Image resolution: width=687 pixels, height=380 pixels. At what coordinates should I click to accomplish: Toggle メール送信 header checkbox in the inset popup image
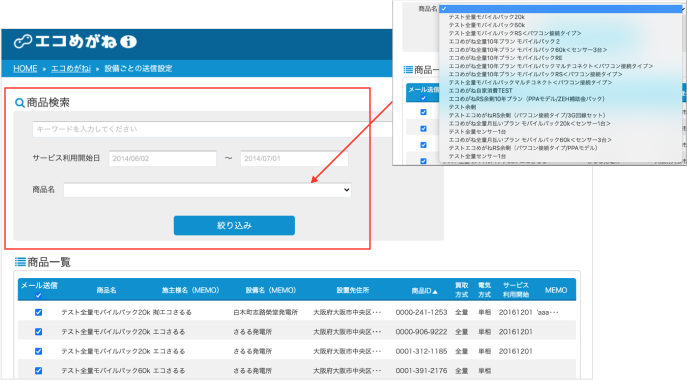click(423, 98)
